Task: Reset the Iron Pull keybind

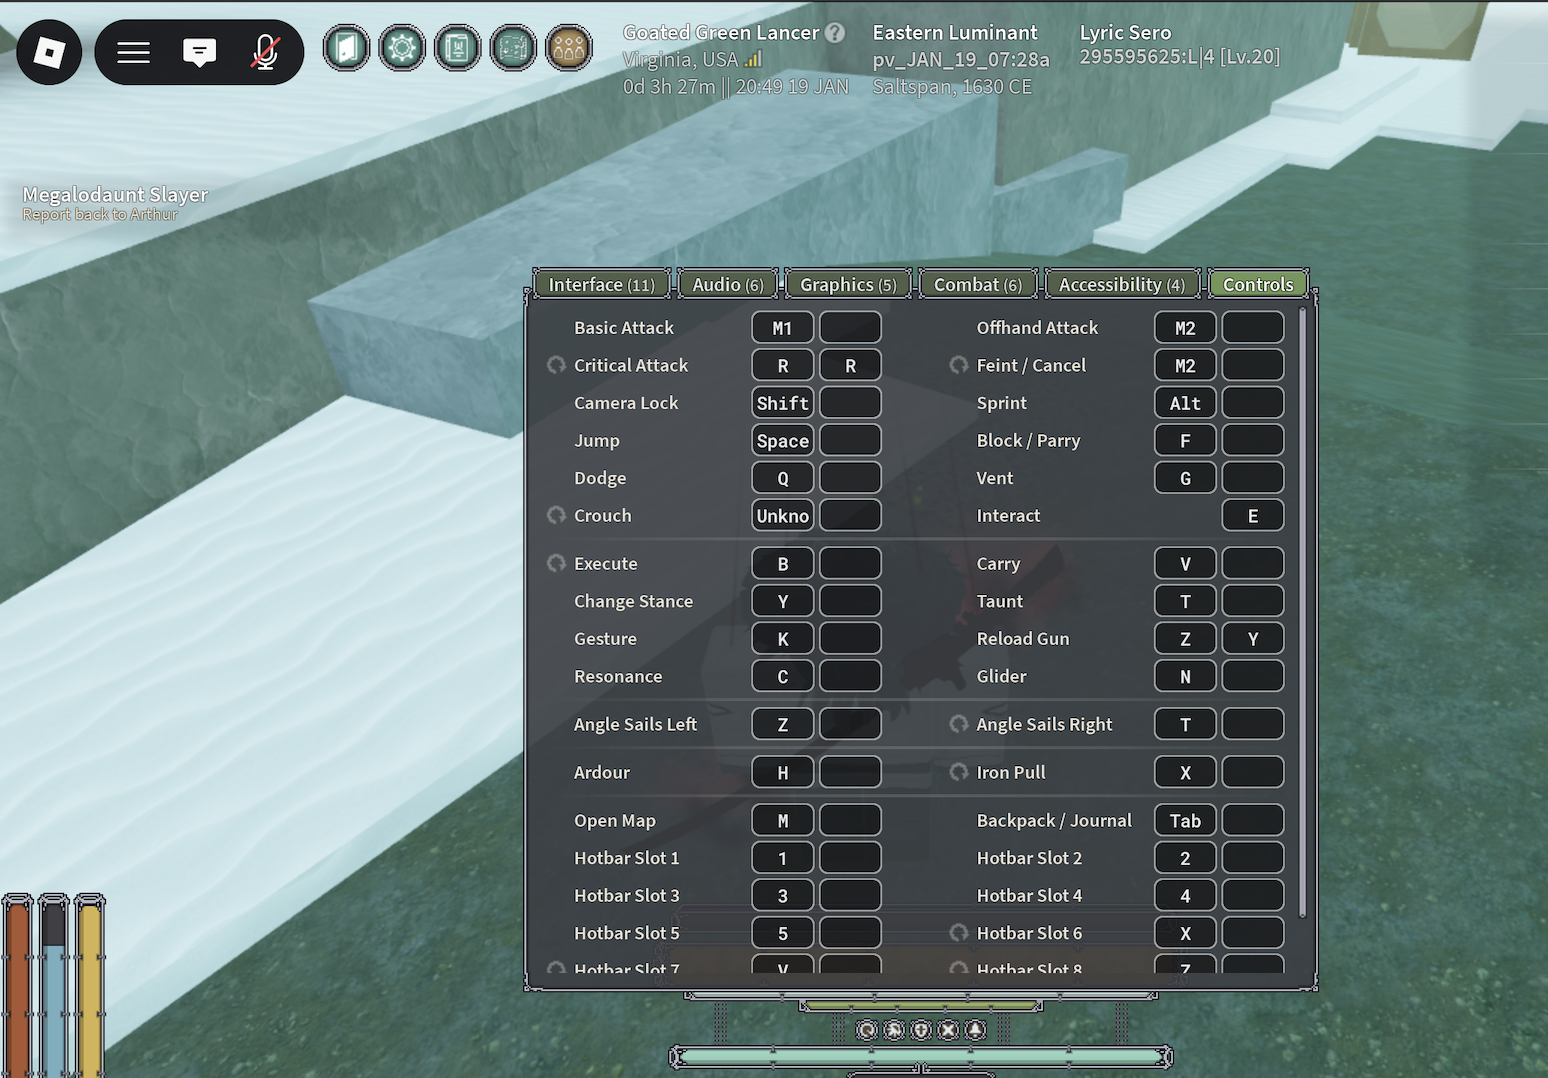Action: pos(959,772)
